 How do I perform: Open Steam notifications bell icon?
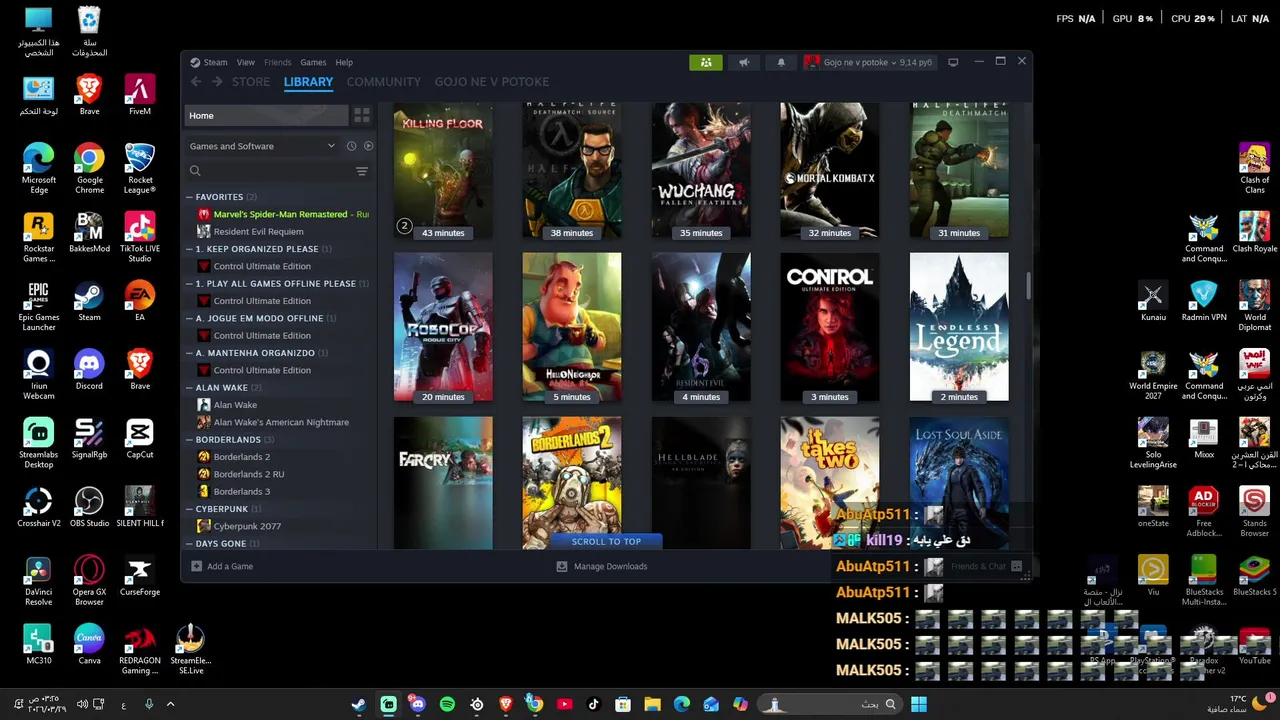point(781,62)
